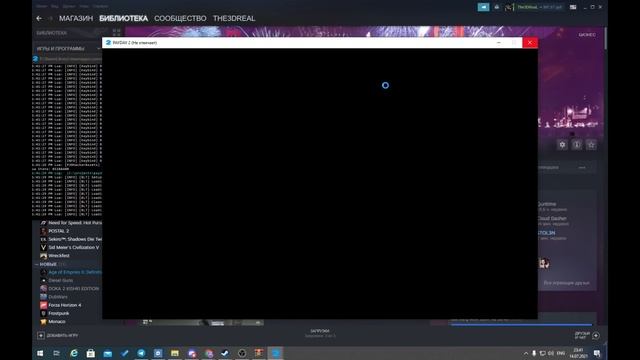Open Steam notifications bell icon
Viewport: 640px width, 360px height.
point(496,7)
